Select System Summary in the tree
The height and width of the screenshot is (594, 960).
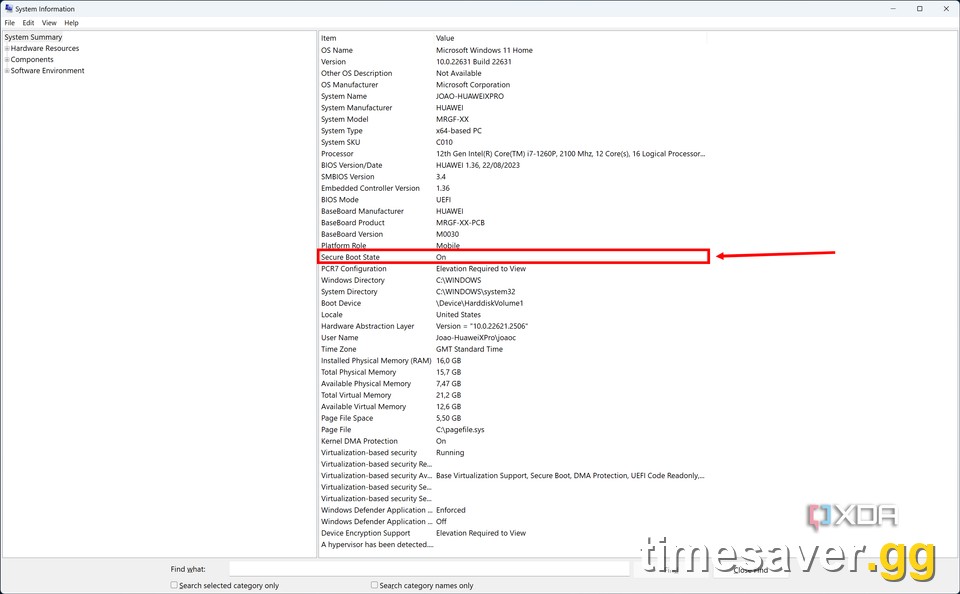[x=33, y=37]
